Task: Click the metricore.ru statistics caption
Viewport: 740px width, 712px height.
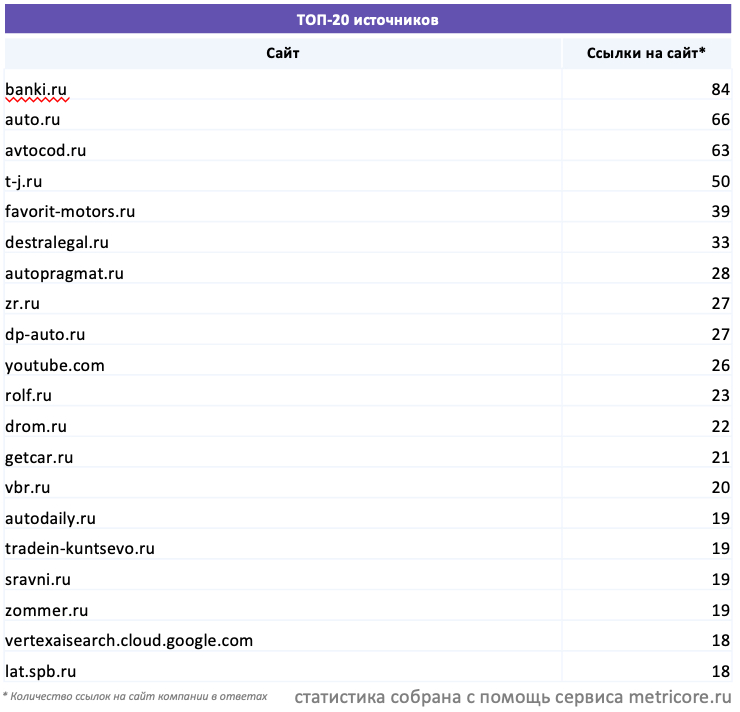Action: click(512, 697)
